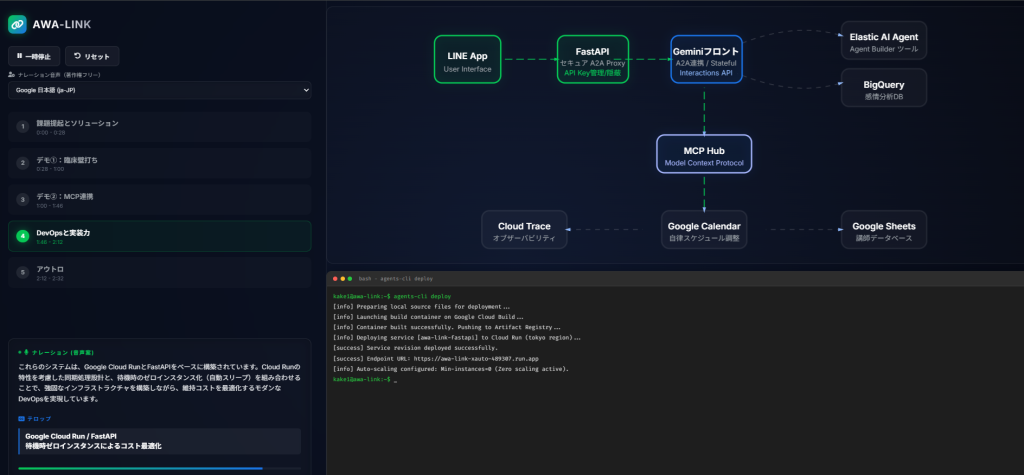Click the narration voice person icon
The width and height of the screenshot is (1024, 475).
click(11, 75)
